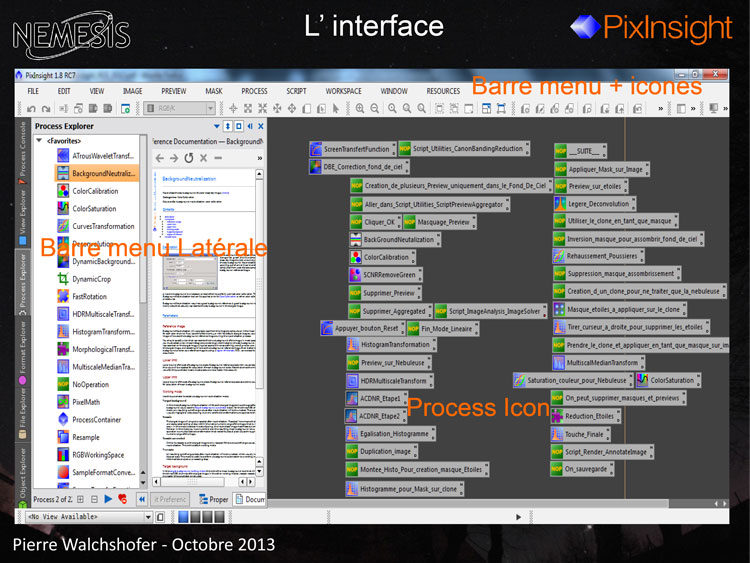Go back in documentation browser
Viewport: 750px width, 563px height.
(x=160, y=158)
